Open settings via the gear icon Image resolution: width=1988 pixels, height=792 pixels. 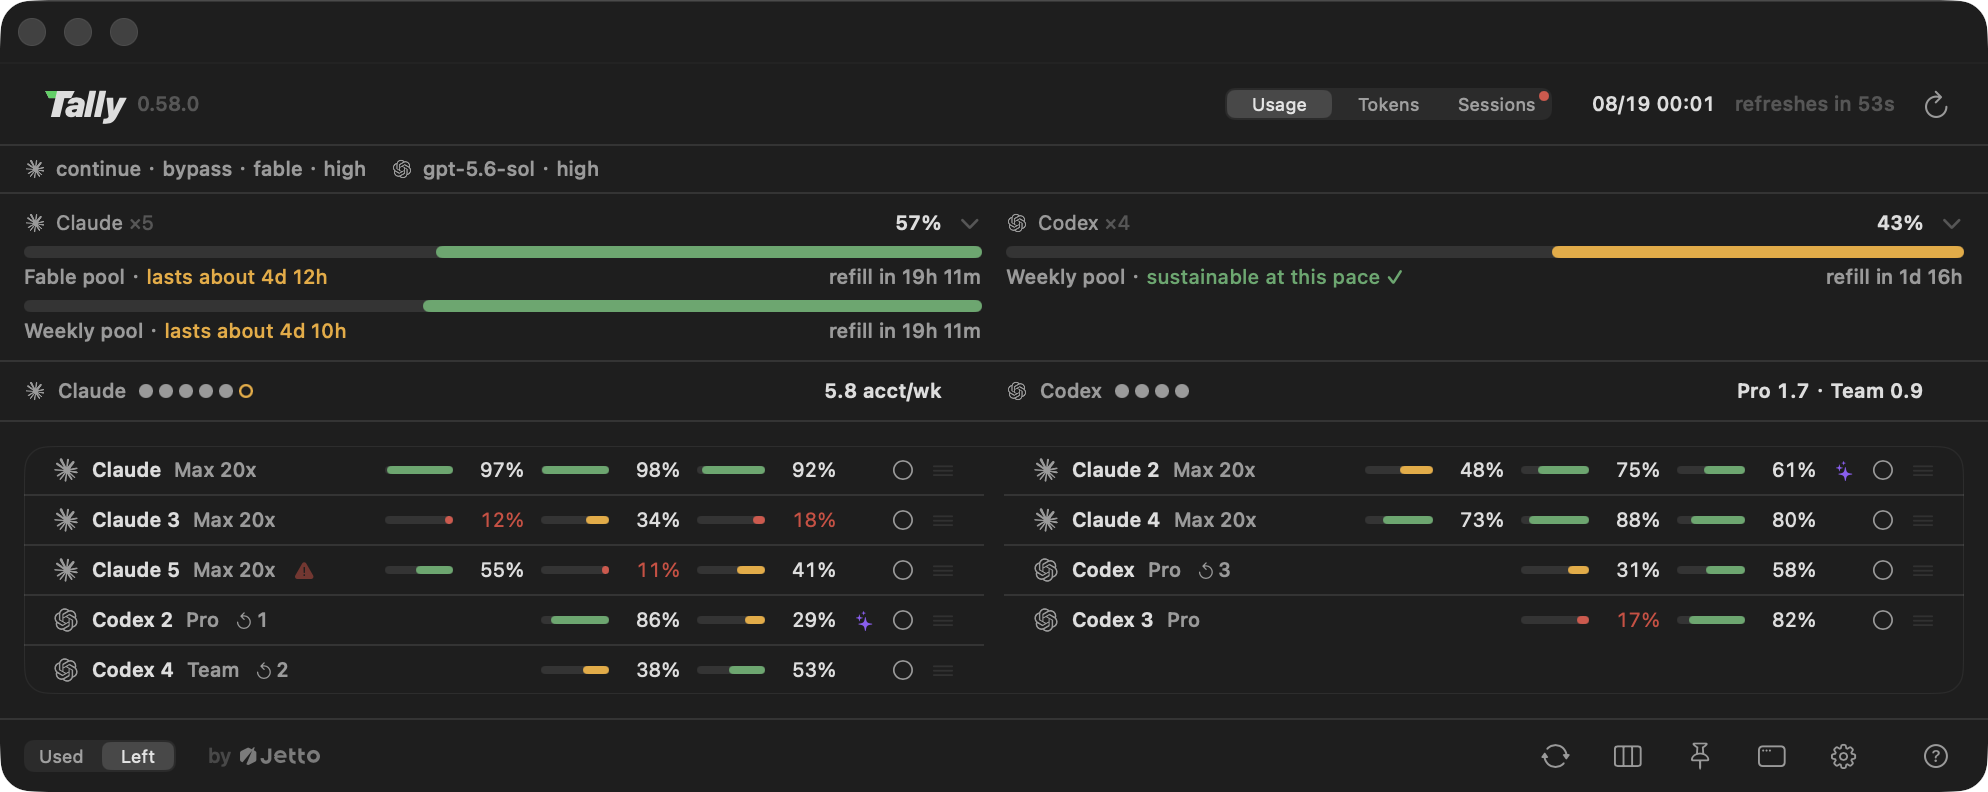1843,756
